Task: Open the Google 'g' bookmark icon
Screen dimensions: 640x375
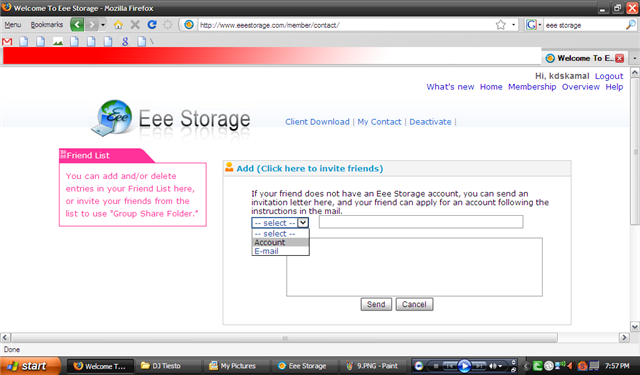Action: (x=125, y=42)
